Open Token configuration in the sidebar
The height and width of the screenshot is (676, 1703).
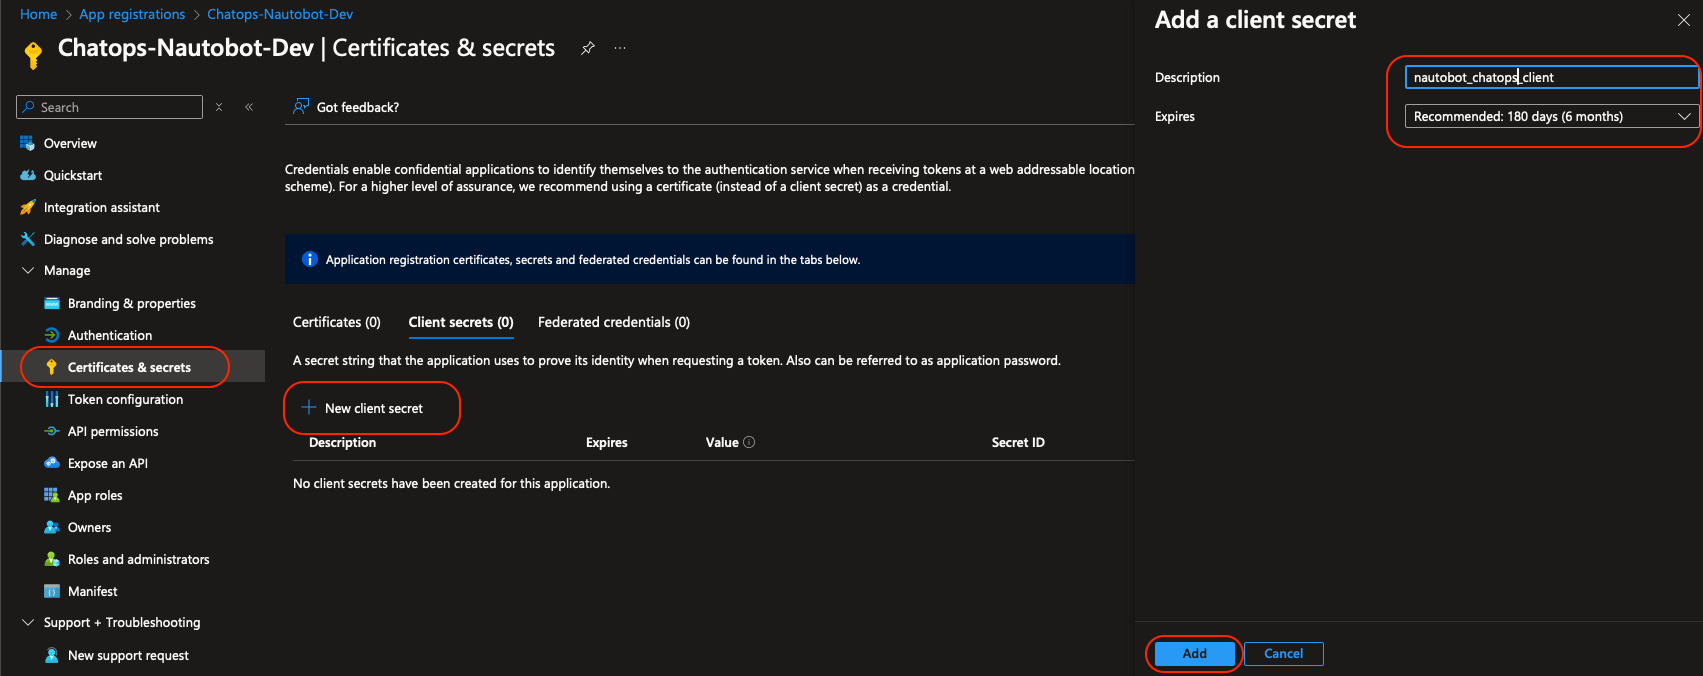tap(125, 399)
